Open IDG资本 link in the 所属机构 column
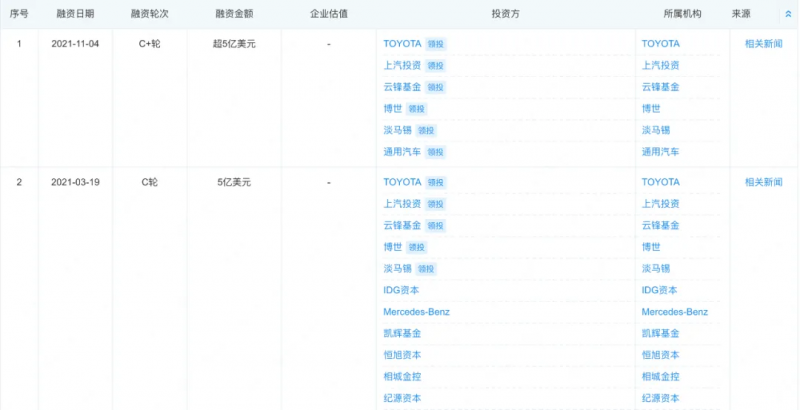The height and width of the screenshot is (410, 800). point(660,291)
